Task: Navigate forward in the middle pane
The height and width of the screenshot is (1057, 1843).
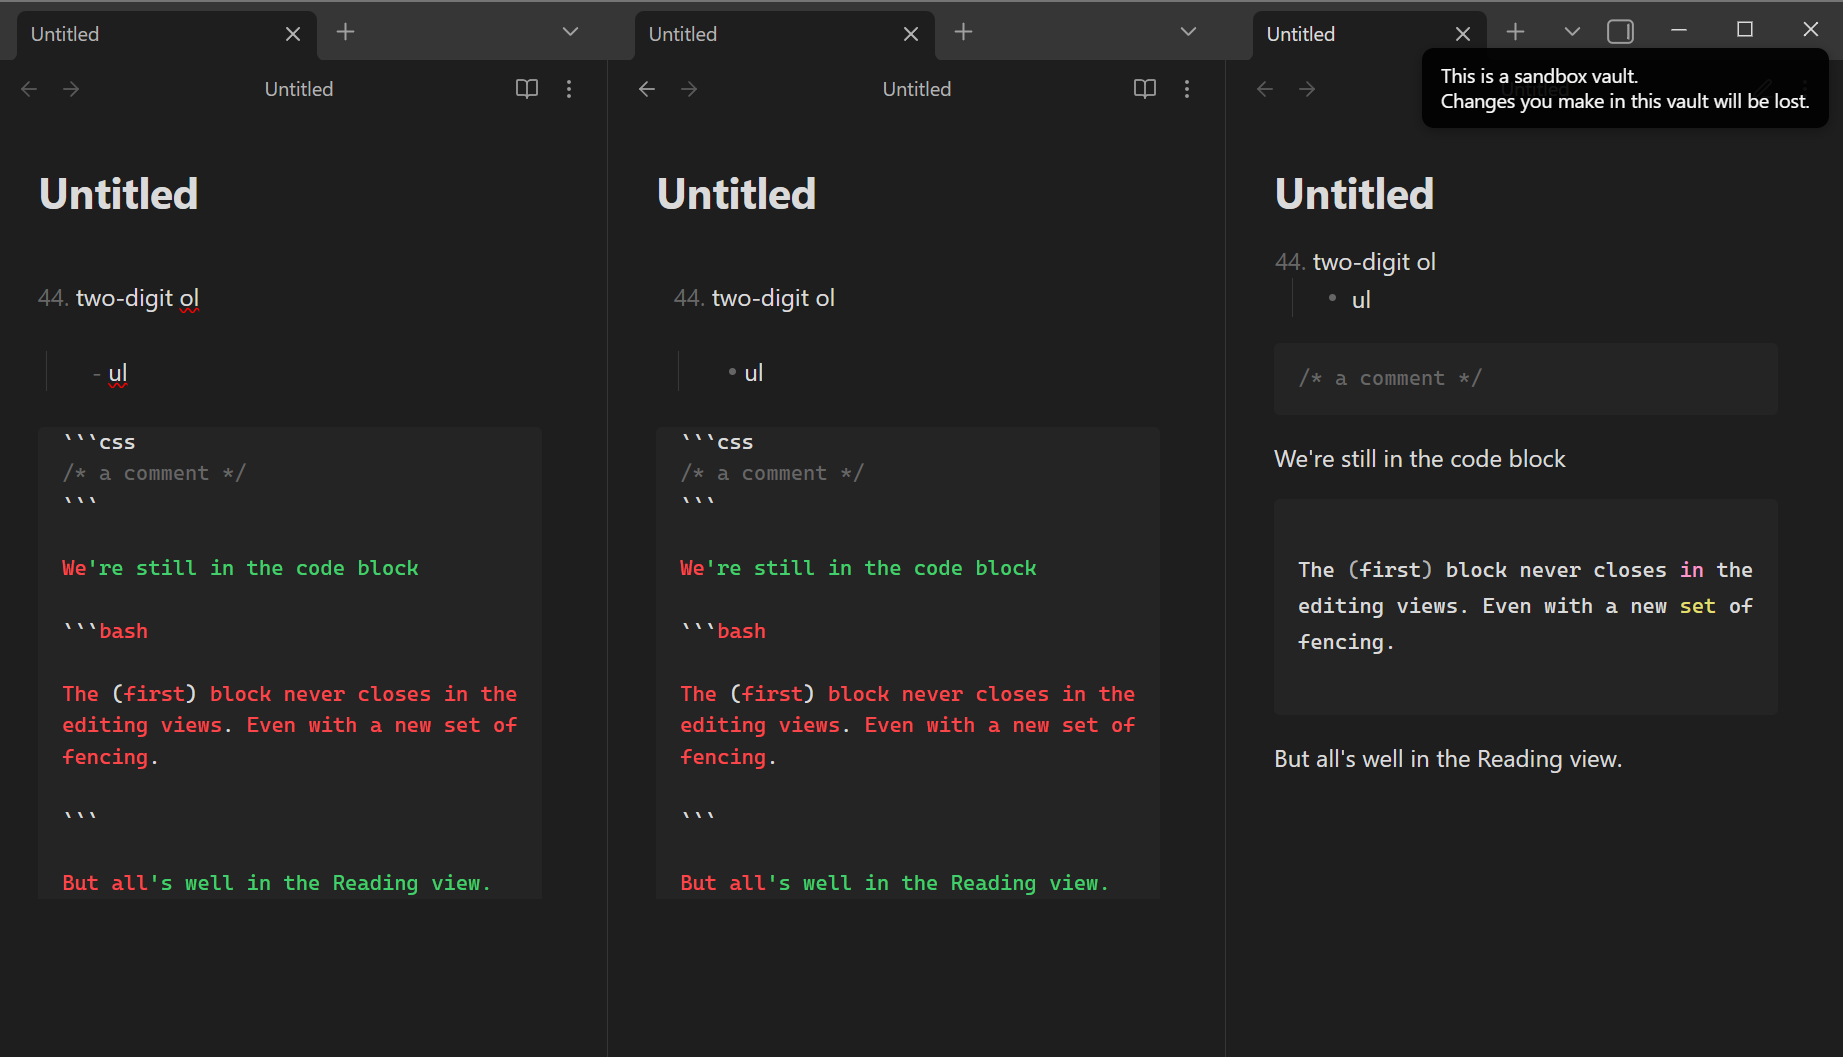Action: coord(689,89)
